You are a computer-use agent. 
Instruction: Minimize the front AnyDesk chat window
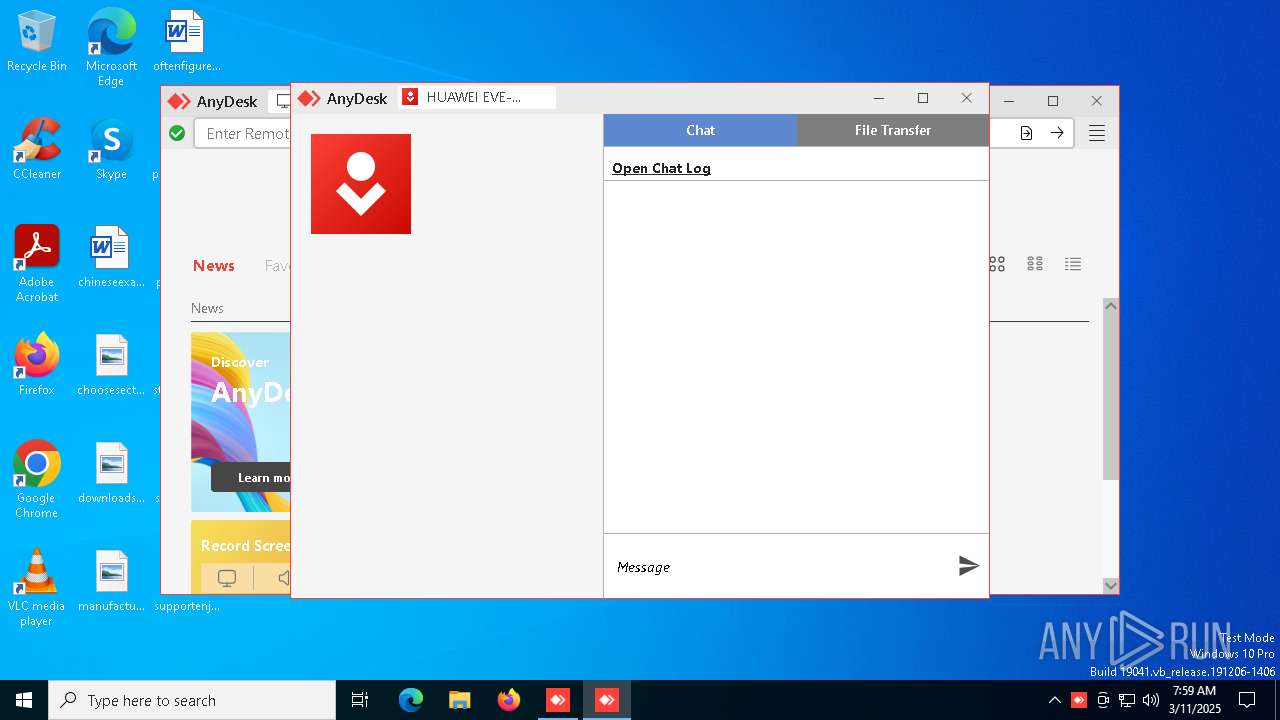pos(879,98)
